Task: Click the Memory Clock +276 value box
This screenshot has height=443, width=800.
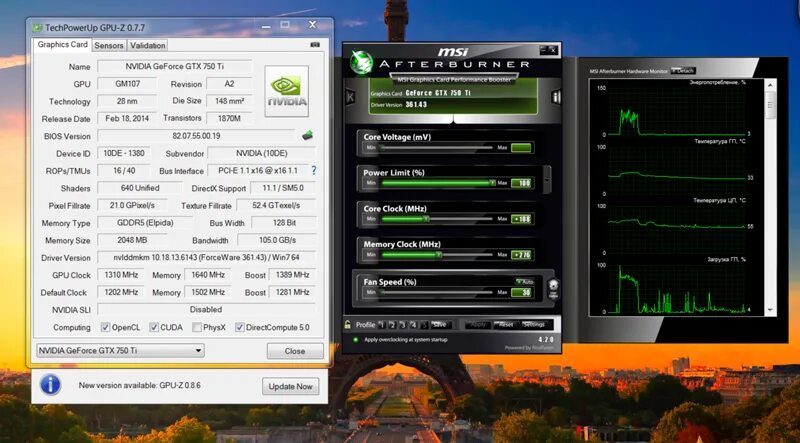Action: pyautogui.click(x=521, y=255)
